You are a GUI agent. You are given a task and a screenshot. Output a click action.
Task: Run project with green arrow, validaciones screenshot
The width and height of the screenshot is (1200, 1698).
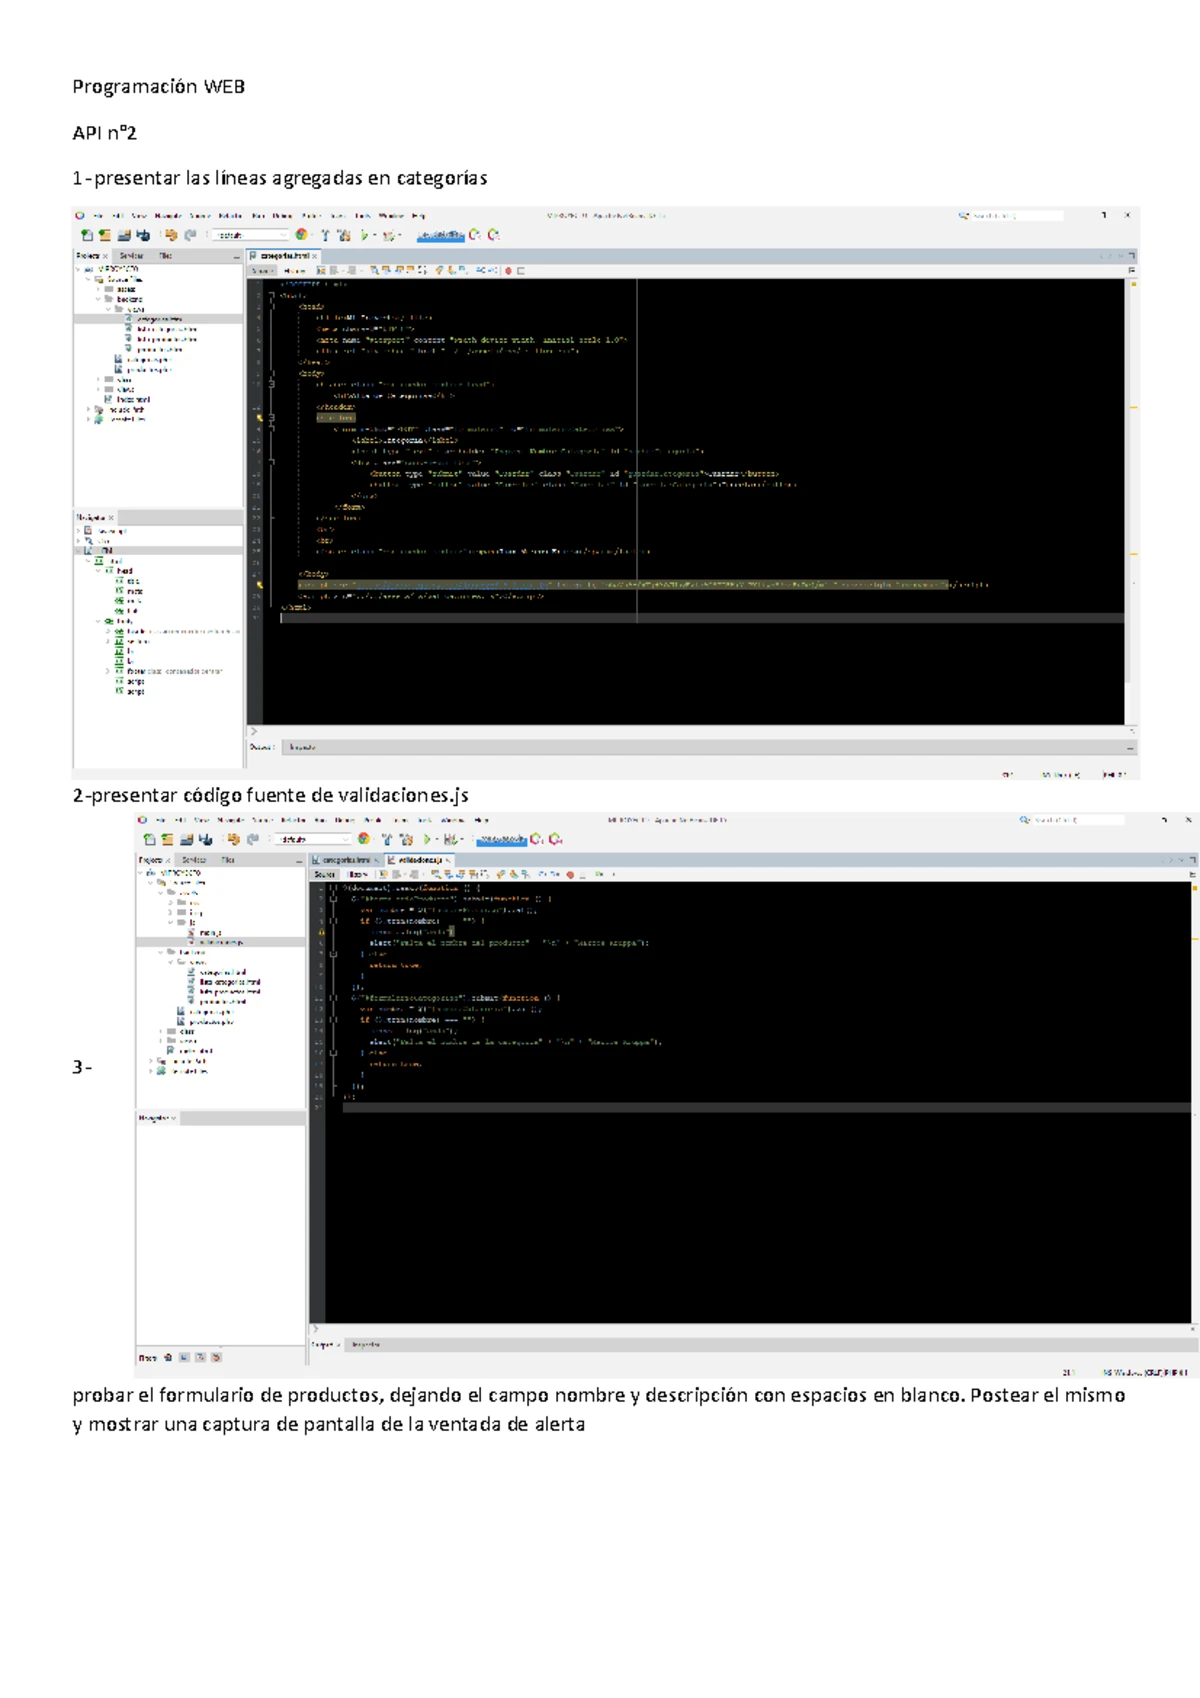pyautogui.click(x=426, y=839)
